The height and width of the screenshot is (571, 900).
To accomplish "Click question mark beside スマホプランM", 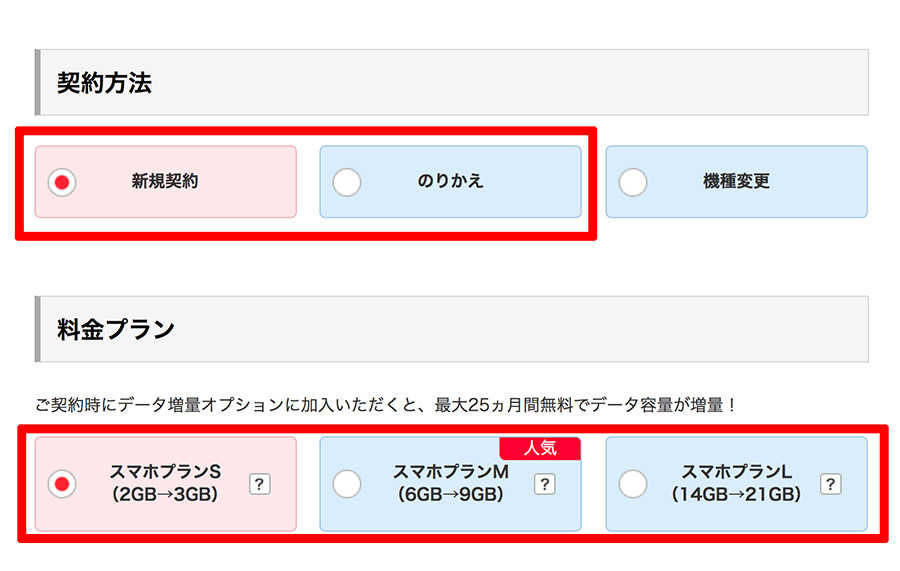I will coord(545,485).
